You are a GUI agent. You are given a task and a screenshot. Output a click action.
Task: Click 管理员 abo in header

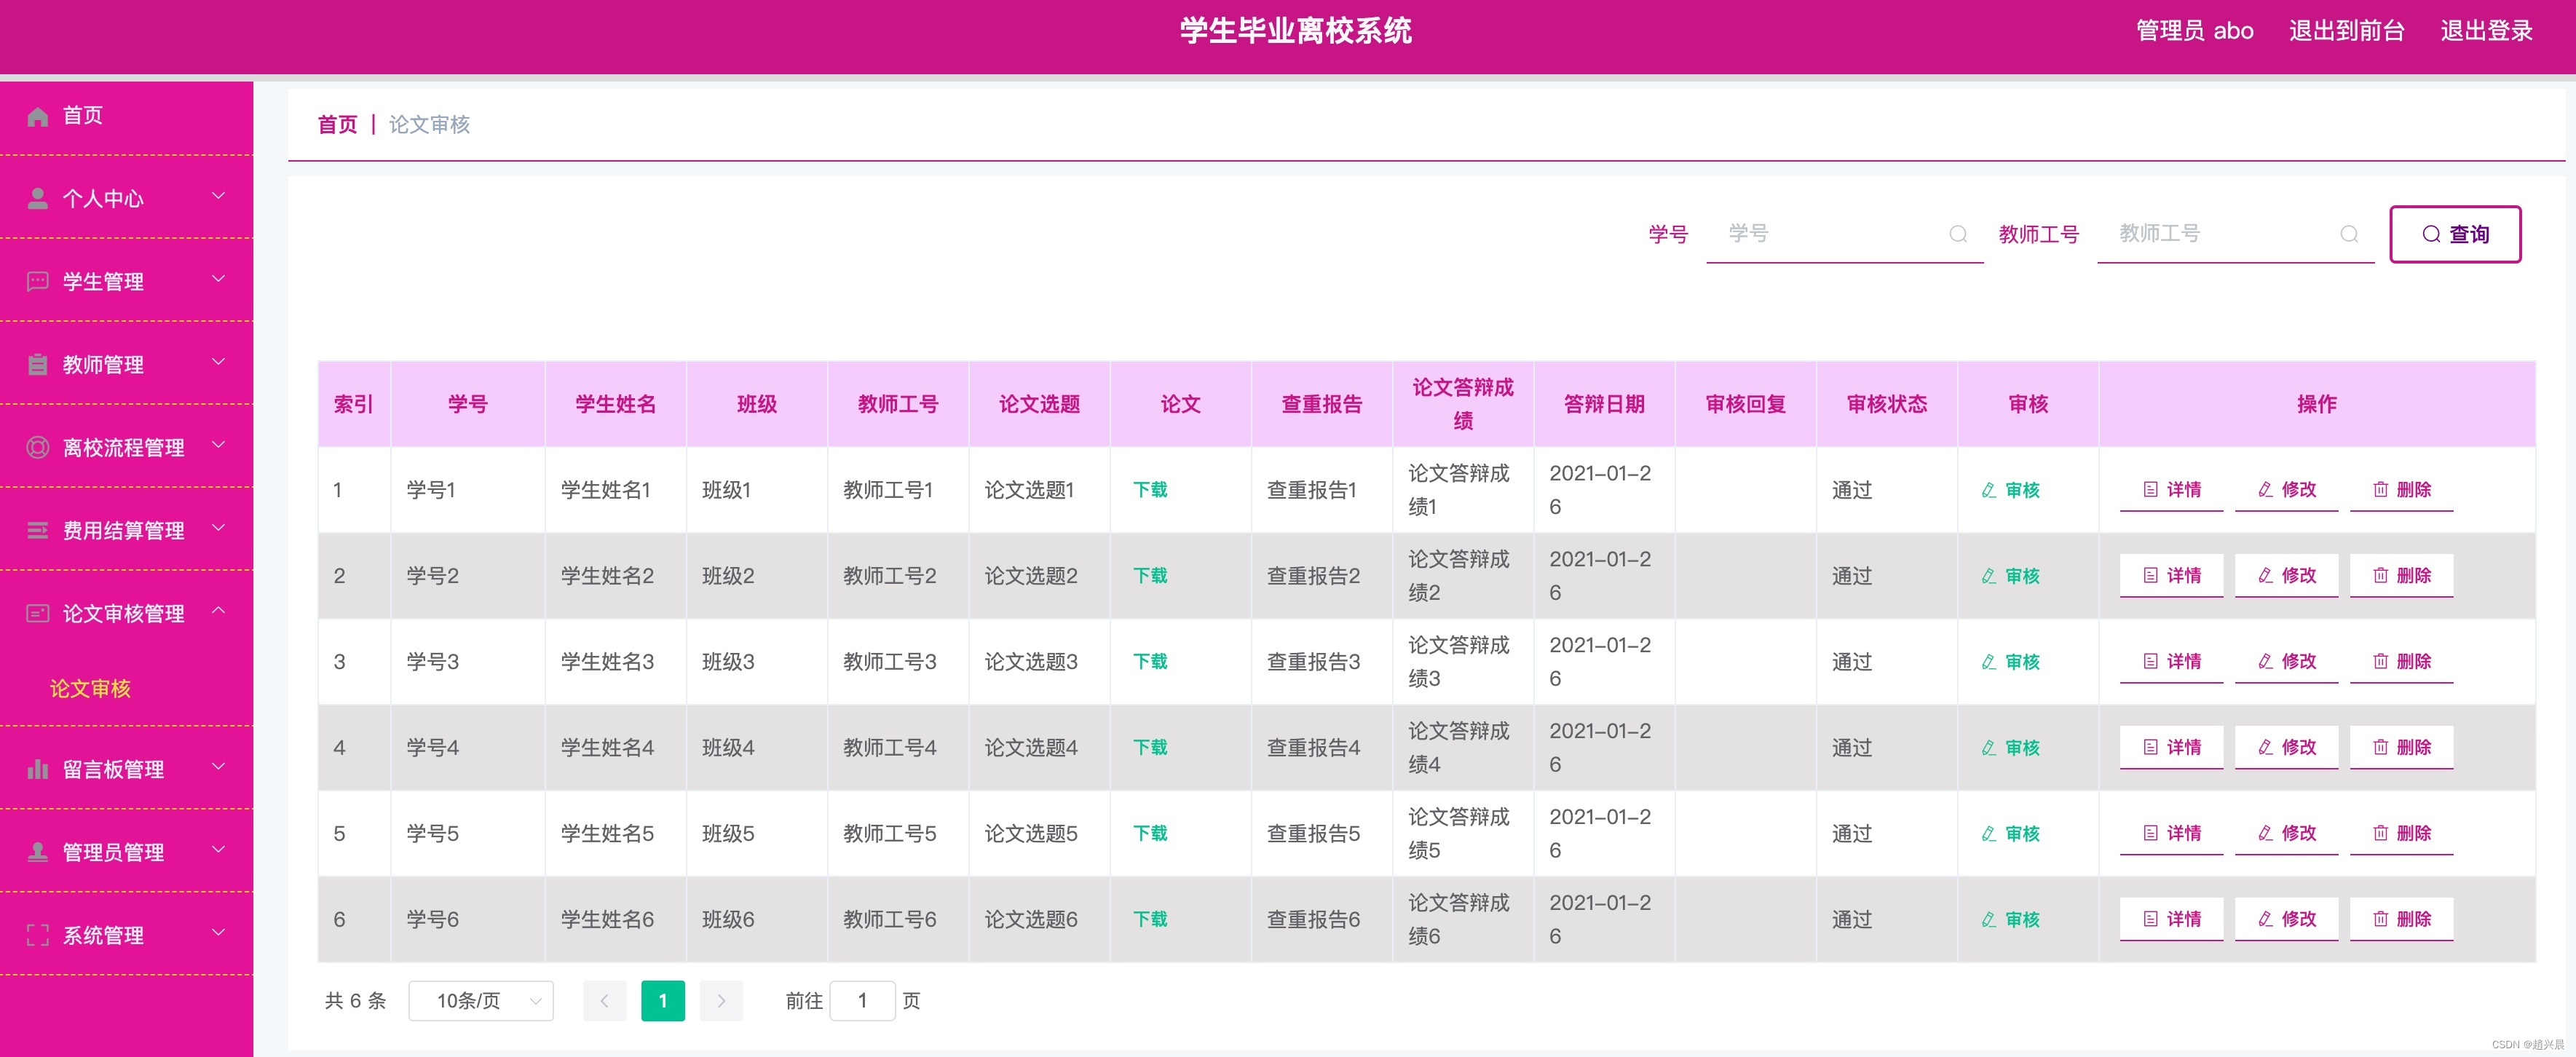(2195, 31)
